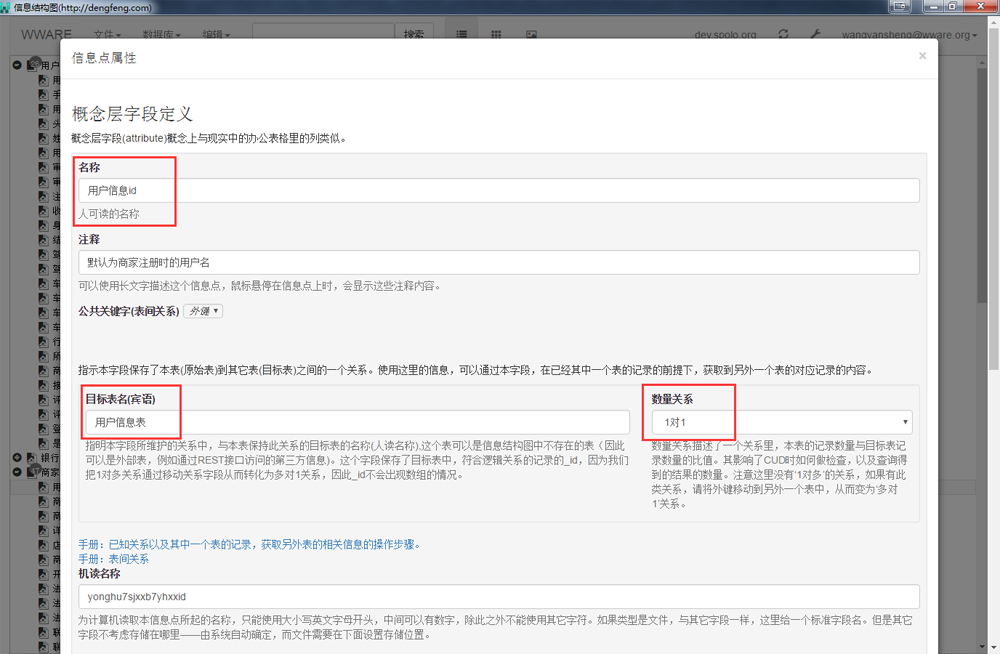Image resolution: width=1000 pixels, height=654 pixels.
Task: Open the 手册：表间关系 link
Action: coord(114,559)
